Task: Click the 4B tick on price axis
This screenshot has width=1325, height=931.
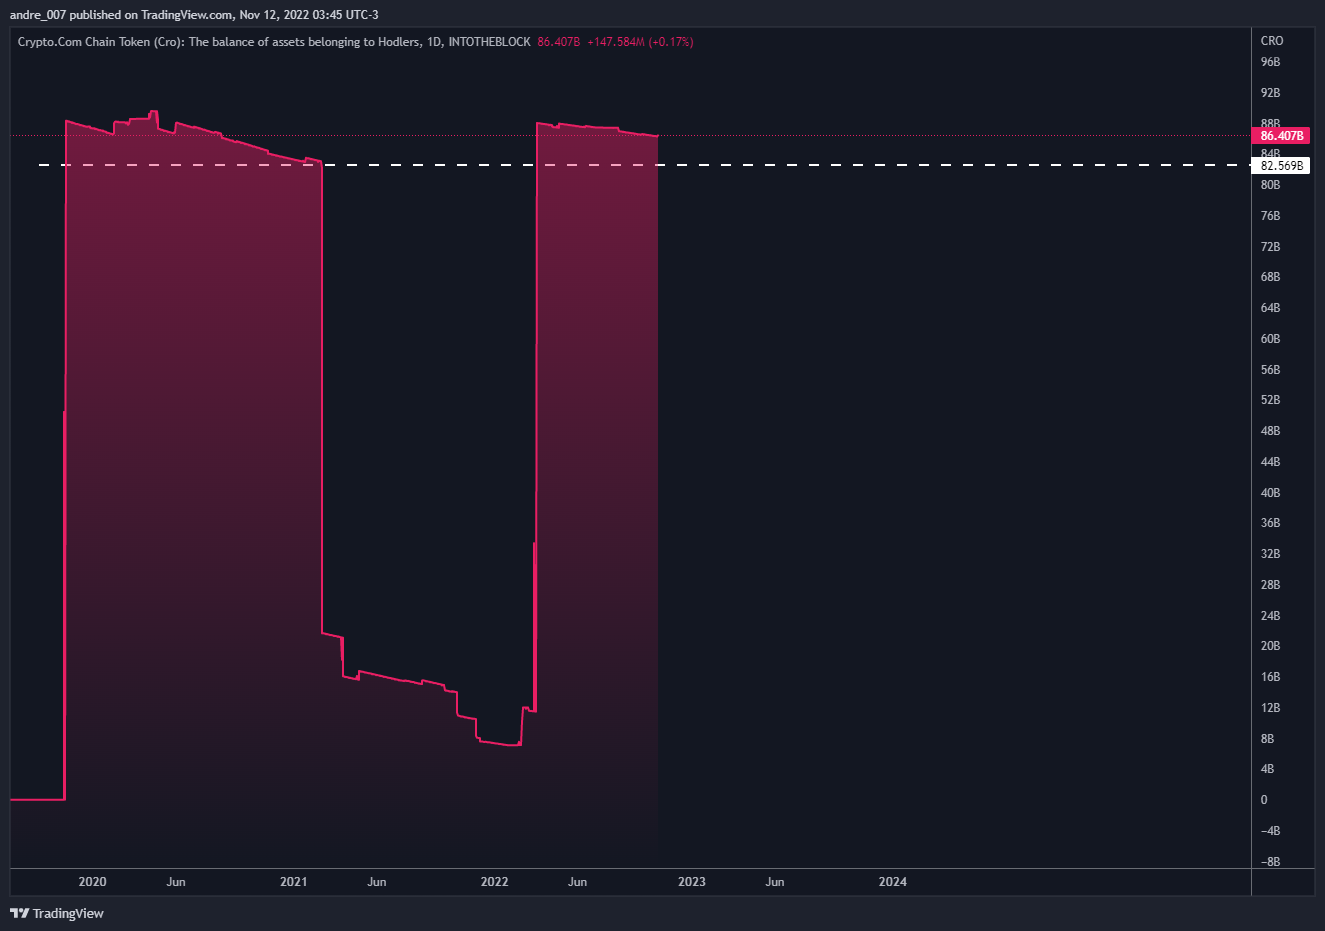Action: 1267,769
